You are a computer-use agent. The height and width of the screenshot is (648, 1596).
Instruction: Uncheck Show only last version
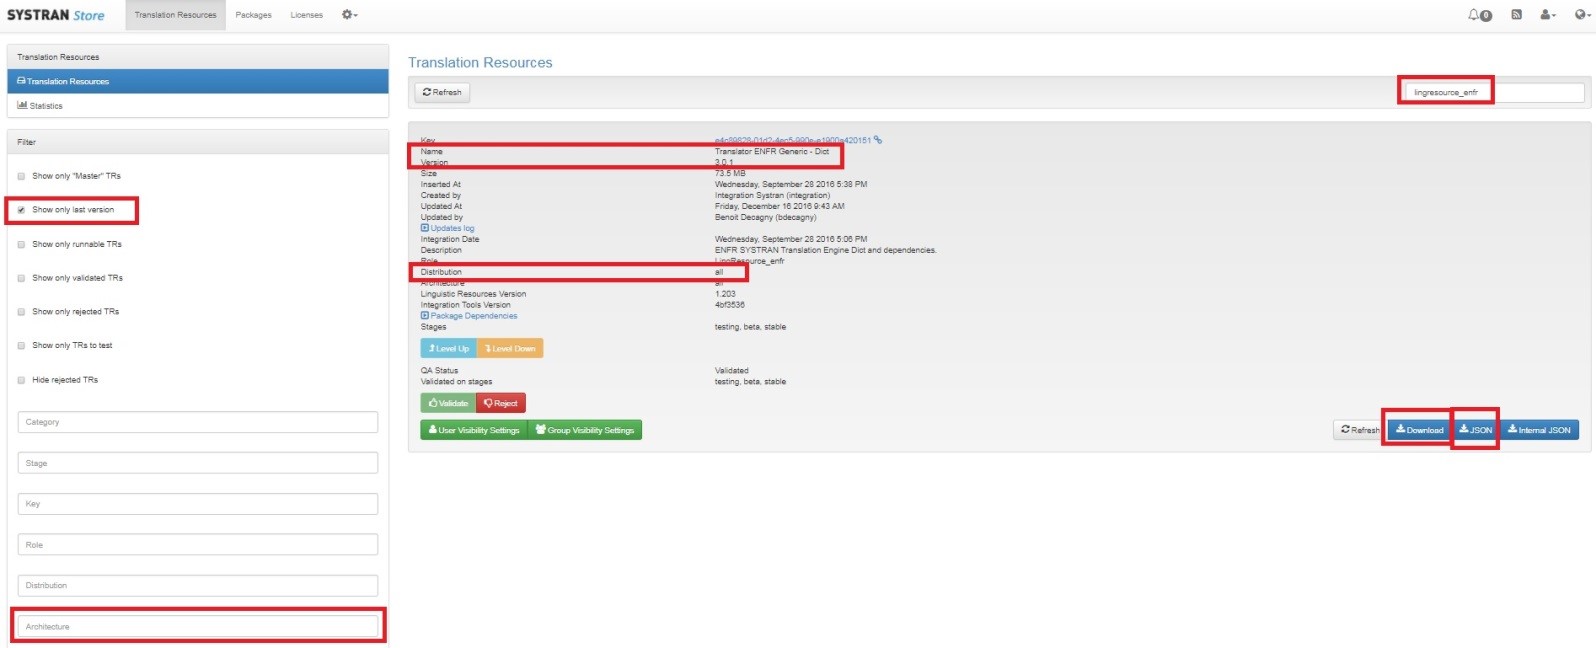click(21, 210)
